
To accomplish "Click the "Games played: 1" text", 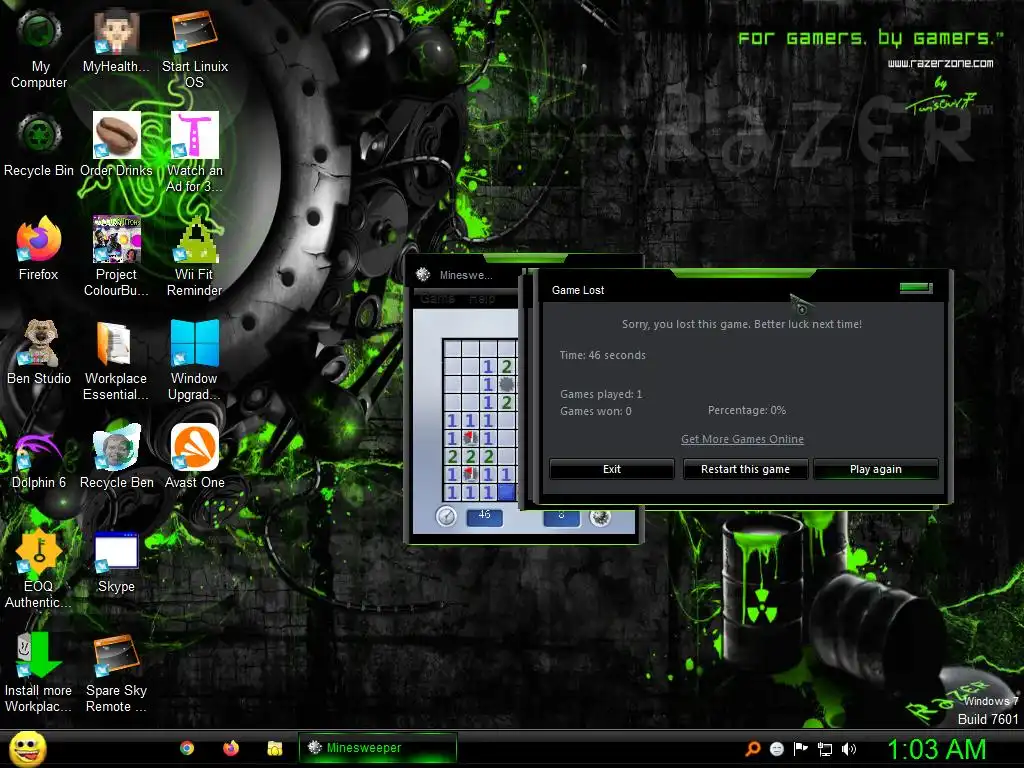I will click(x=601, y=394).
